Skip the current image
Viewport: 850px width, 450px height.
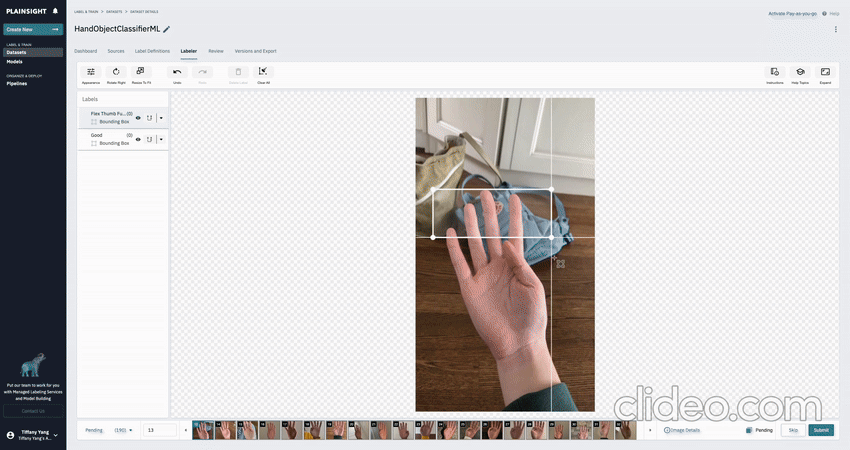pyautogui.click(x=793, y=430)
